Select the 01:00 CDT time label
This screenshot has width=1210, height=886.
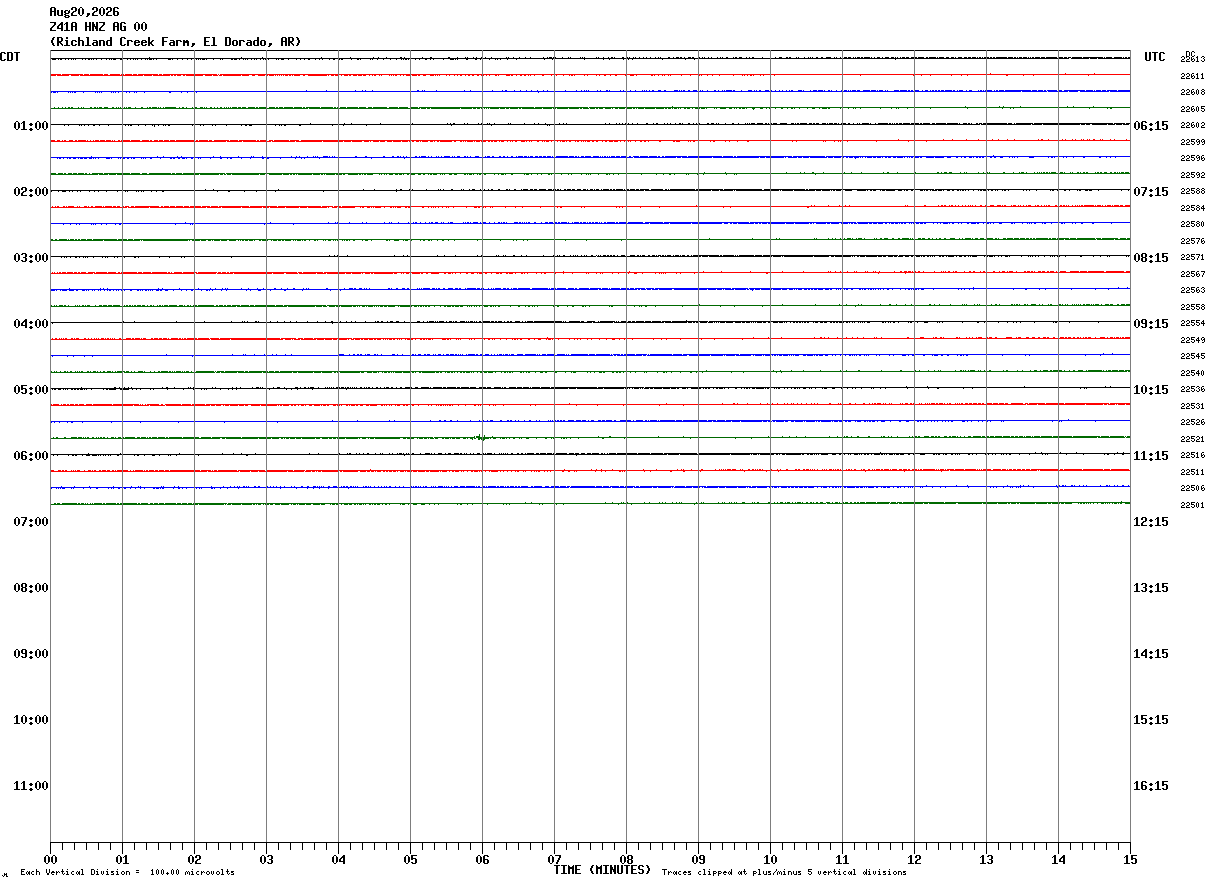(31, 125)
